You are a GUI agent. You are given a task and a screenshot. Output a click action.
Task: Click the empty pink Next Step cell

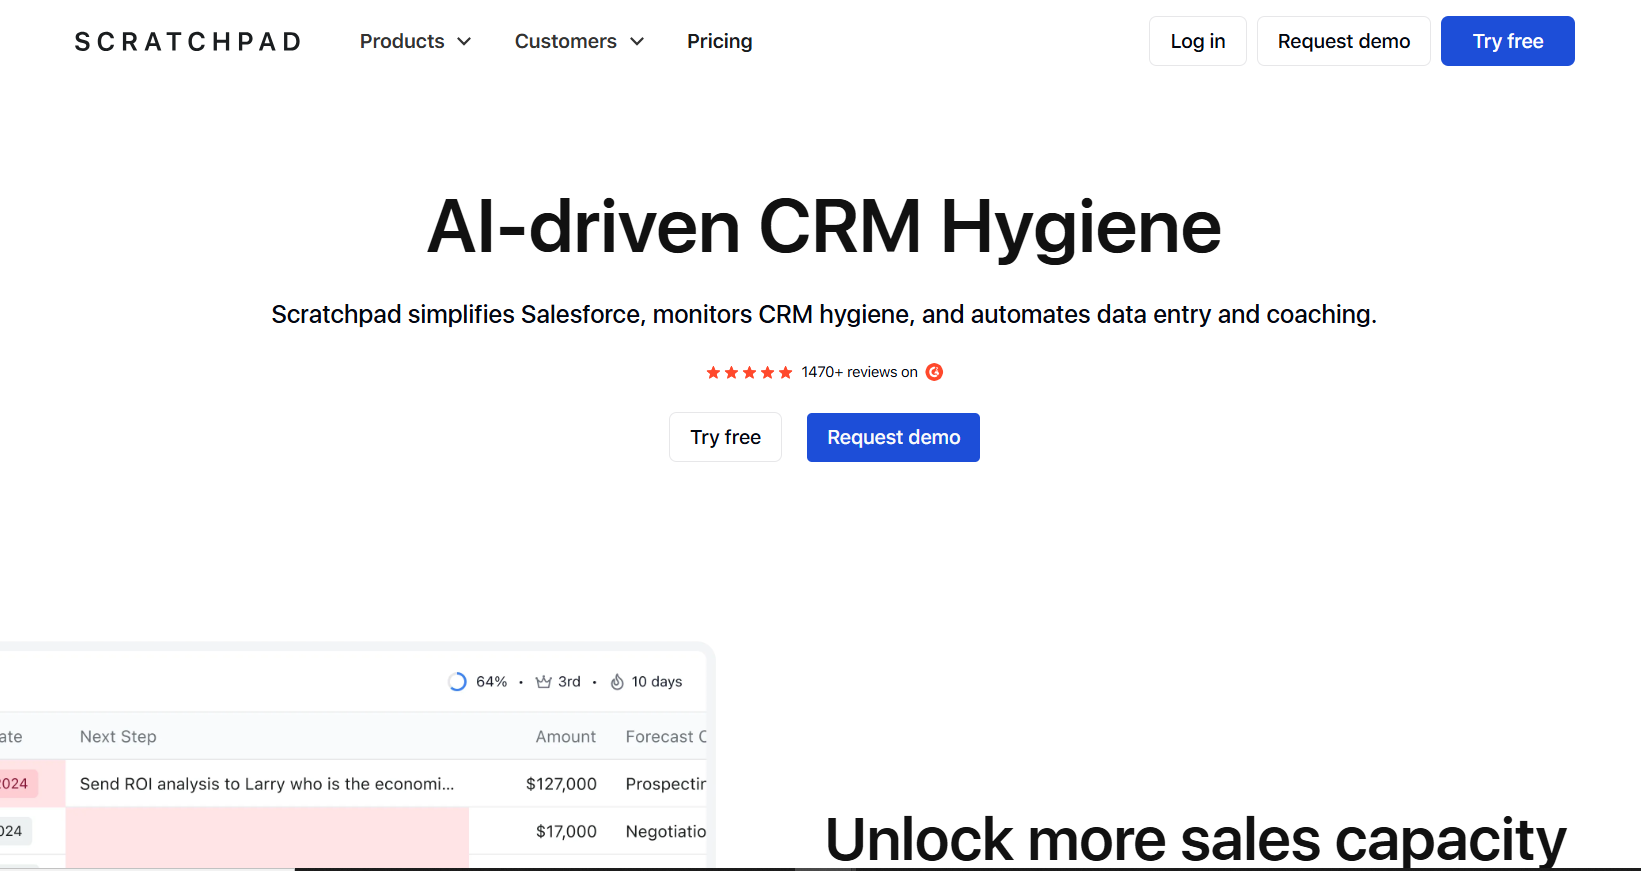pos(267,836)
